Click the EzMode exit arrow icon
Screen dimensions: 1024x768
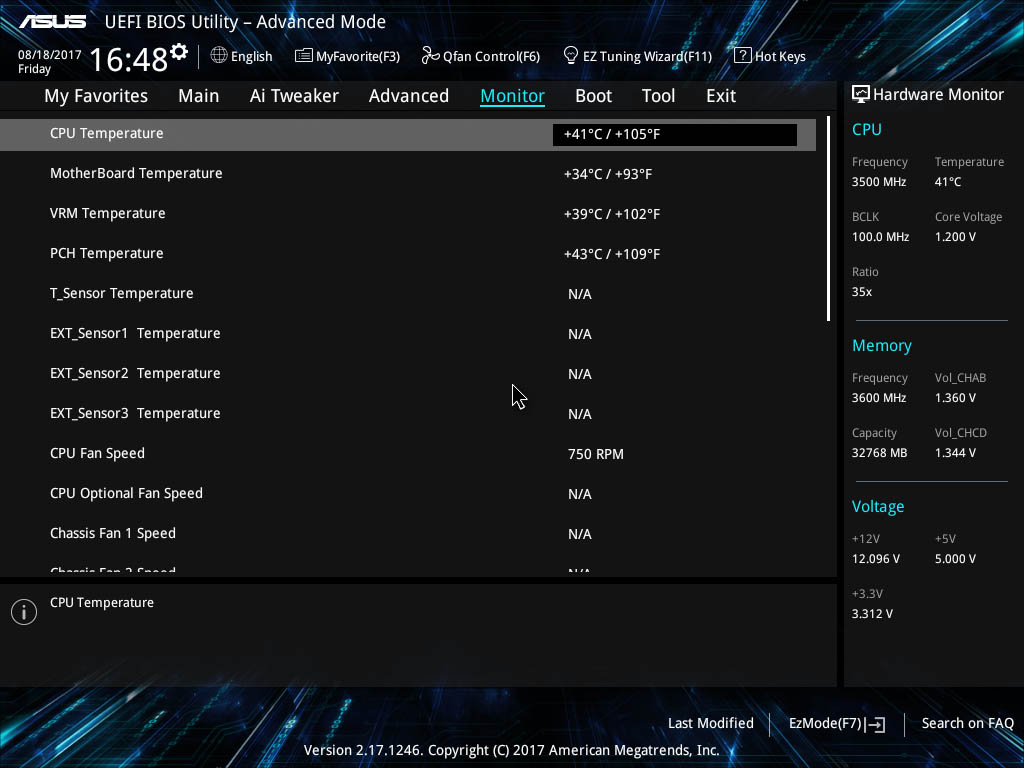click(x=876, y=724)
